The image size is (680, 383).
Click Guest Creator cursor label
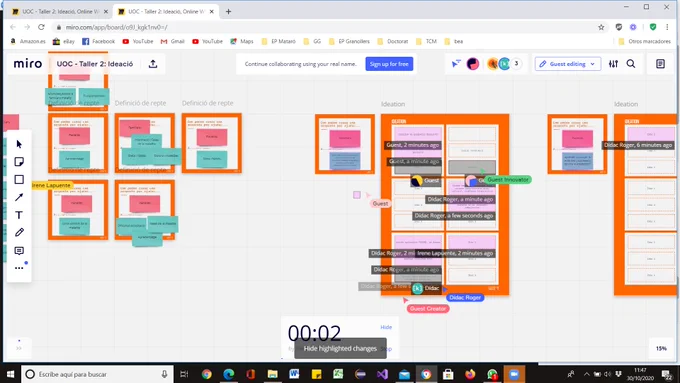pyautogui.click(x=428, y=309)
